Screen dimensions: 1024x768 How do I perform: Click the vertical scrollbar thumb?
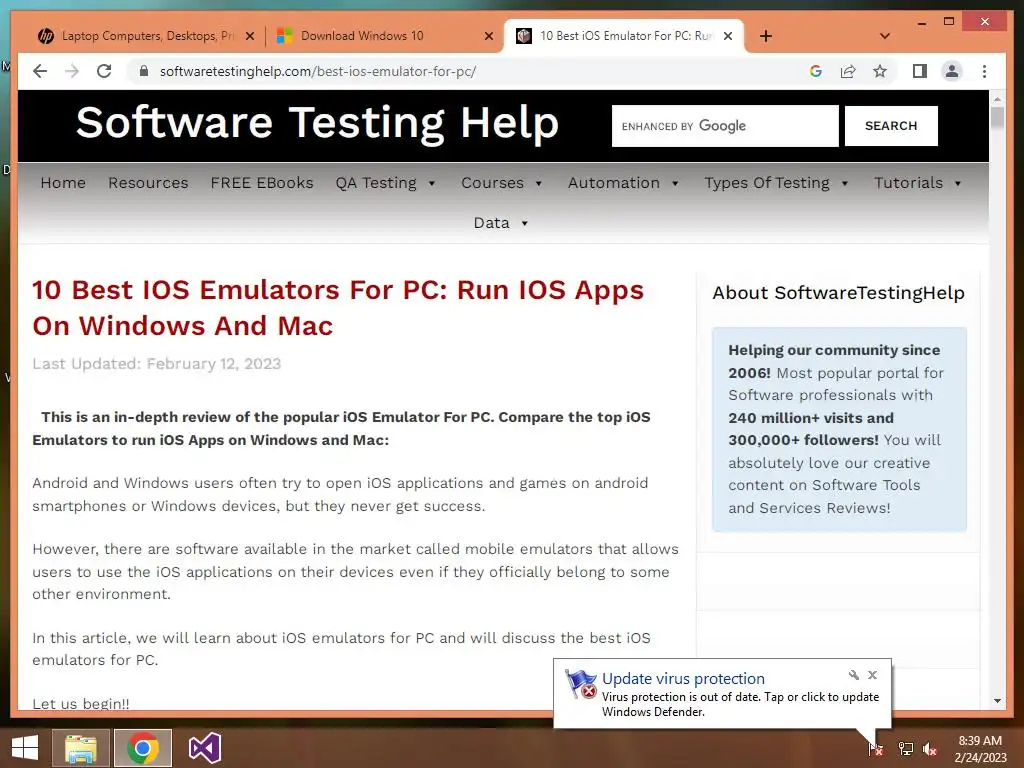pos(997,118)
